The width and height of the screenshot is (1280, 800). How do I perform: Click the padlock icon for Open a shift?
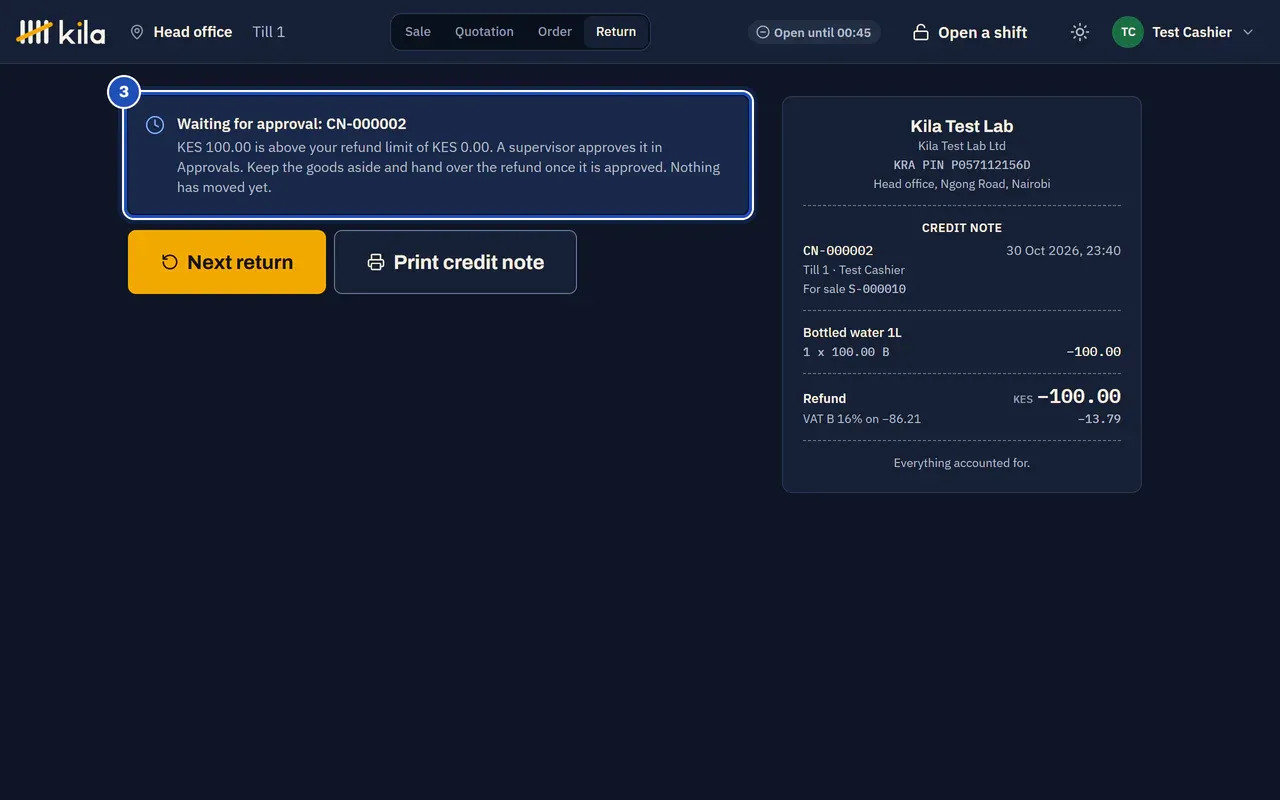point(921,32)
